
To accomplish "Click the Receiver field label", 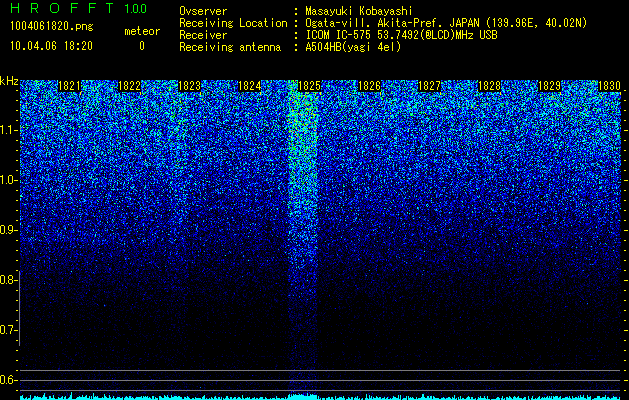I will coord(203,35).
